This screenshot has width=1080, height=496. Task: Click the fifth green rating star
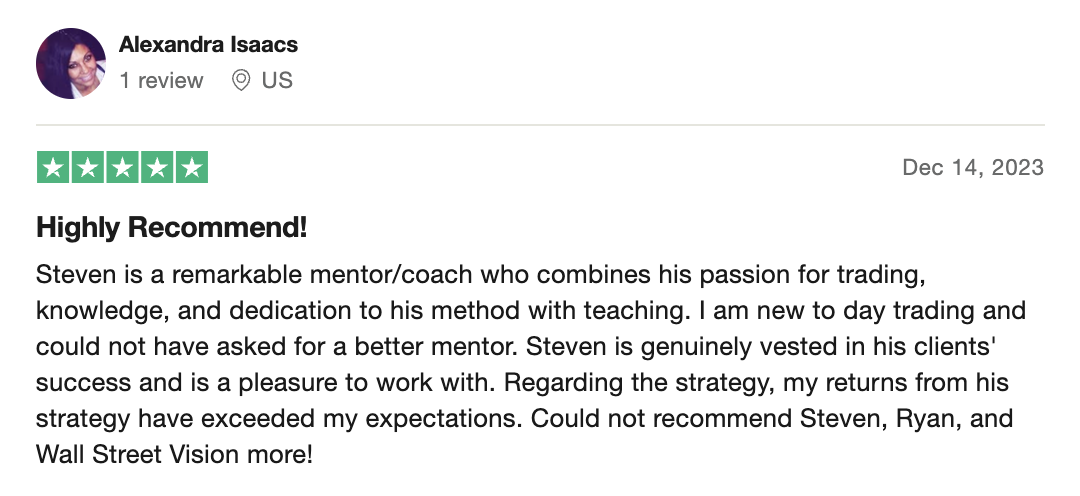[x=191, y=167]
